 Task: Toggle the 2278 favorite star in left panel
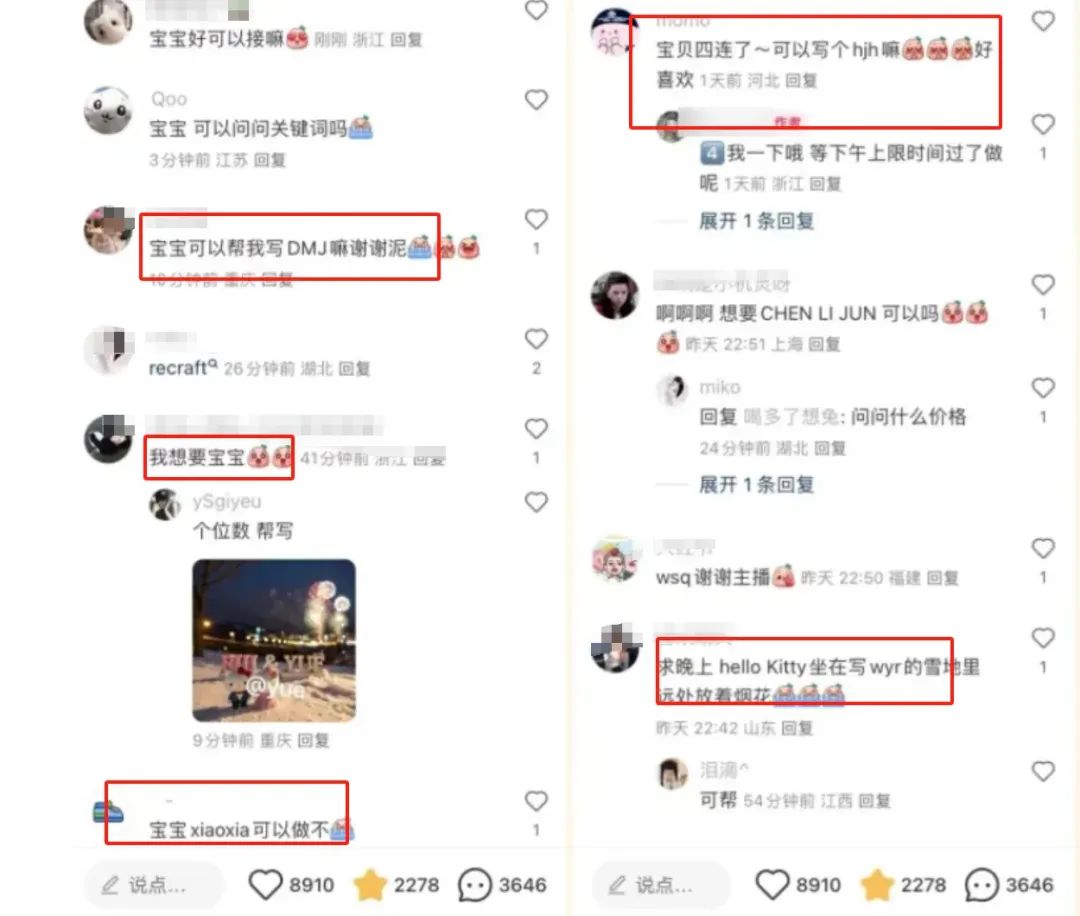point(370,884)
